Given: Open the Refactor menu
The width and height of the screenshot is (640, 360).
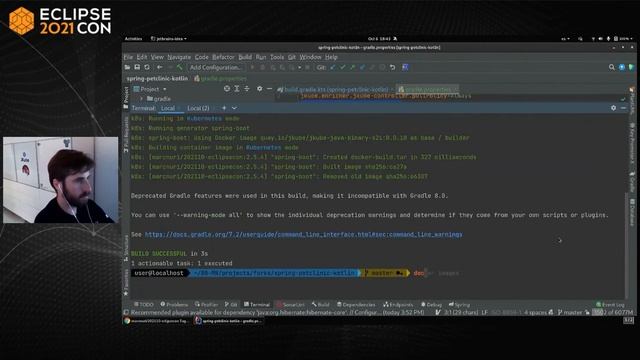Looking at the screenshot, I should click(x=223, y=57).
